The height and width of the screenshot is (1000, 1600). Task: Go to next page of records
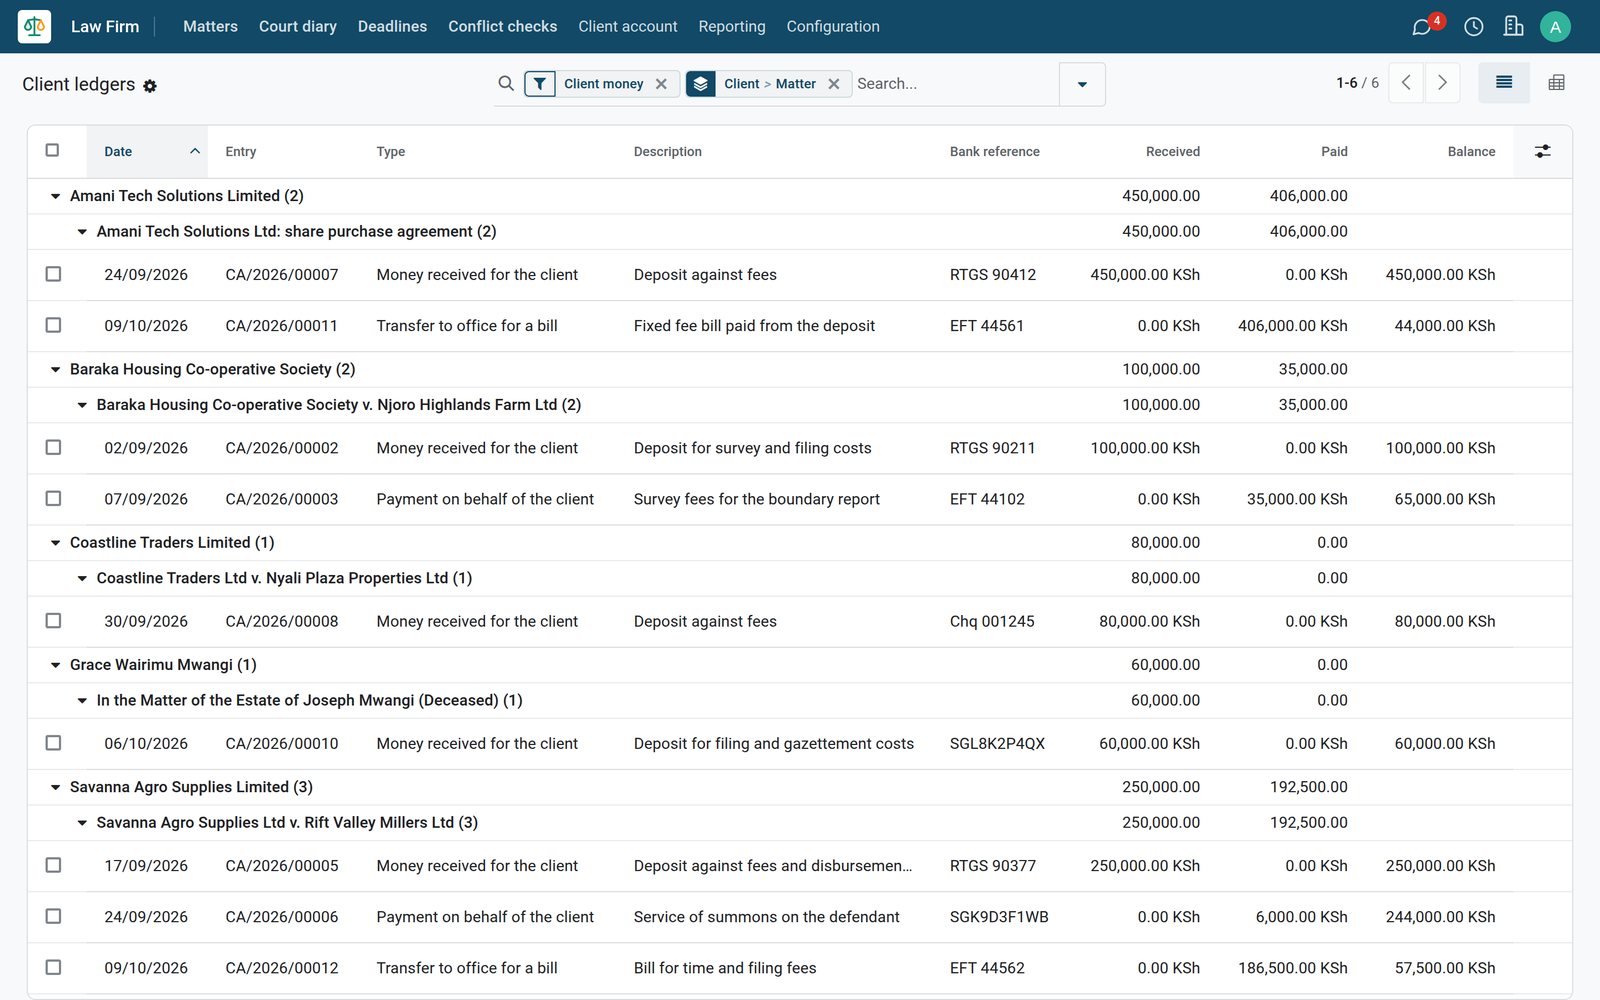pyautogui.click(x=1442, y=83)
